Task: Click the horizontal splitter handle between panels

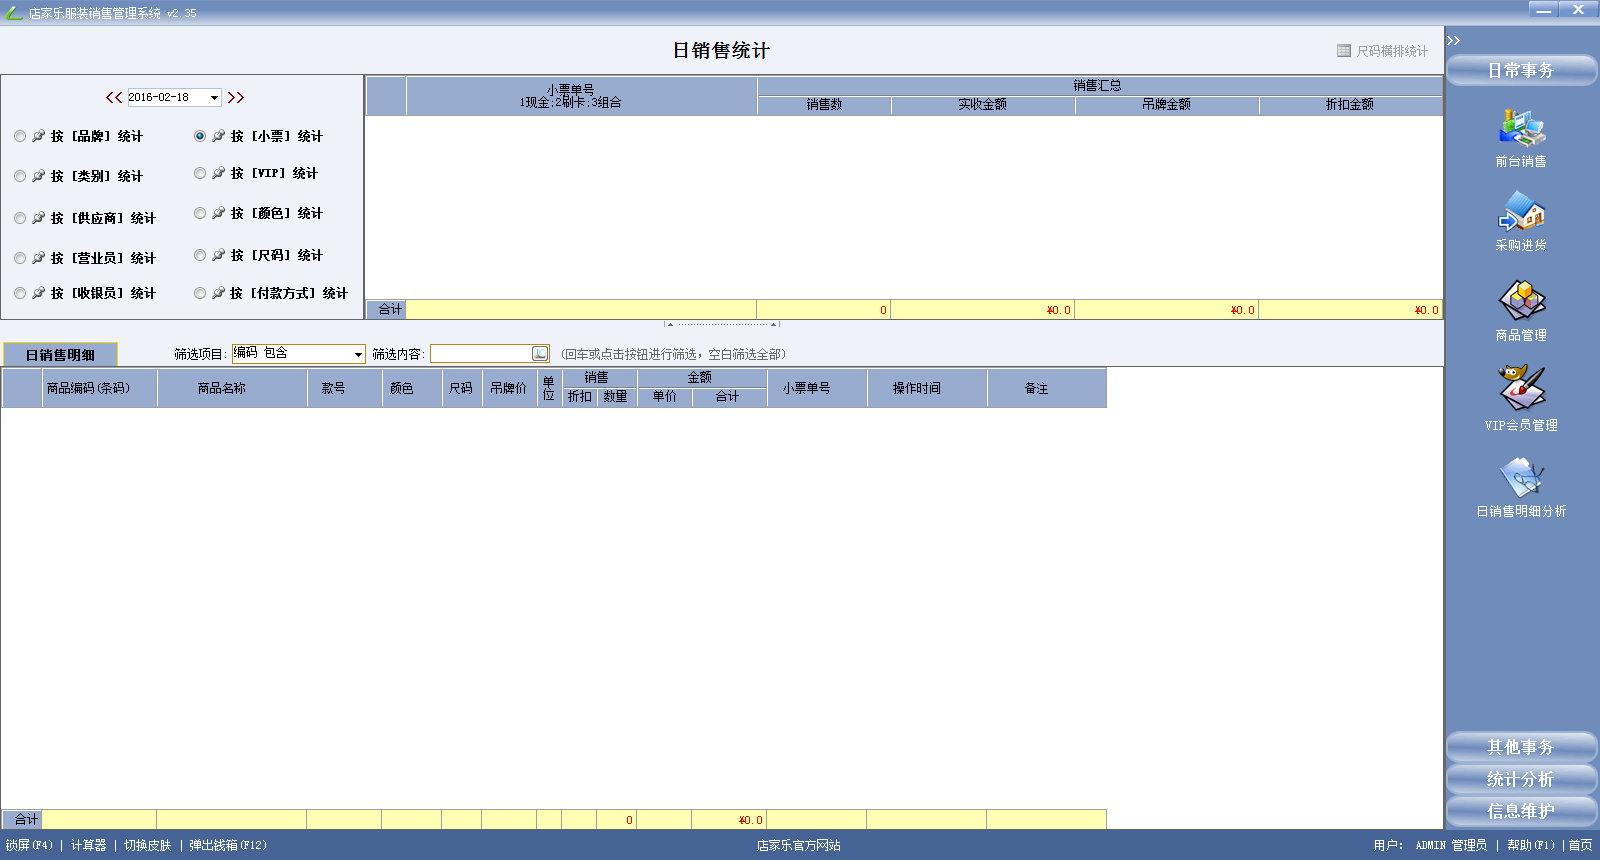Action: (721, 324)
